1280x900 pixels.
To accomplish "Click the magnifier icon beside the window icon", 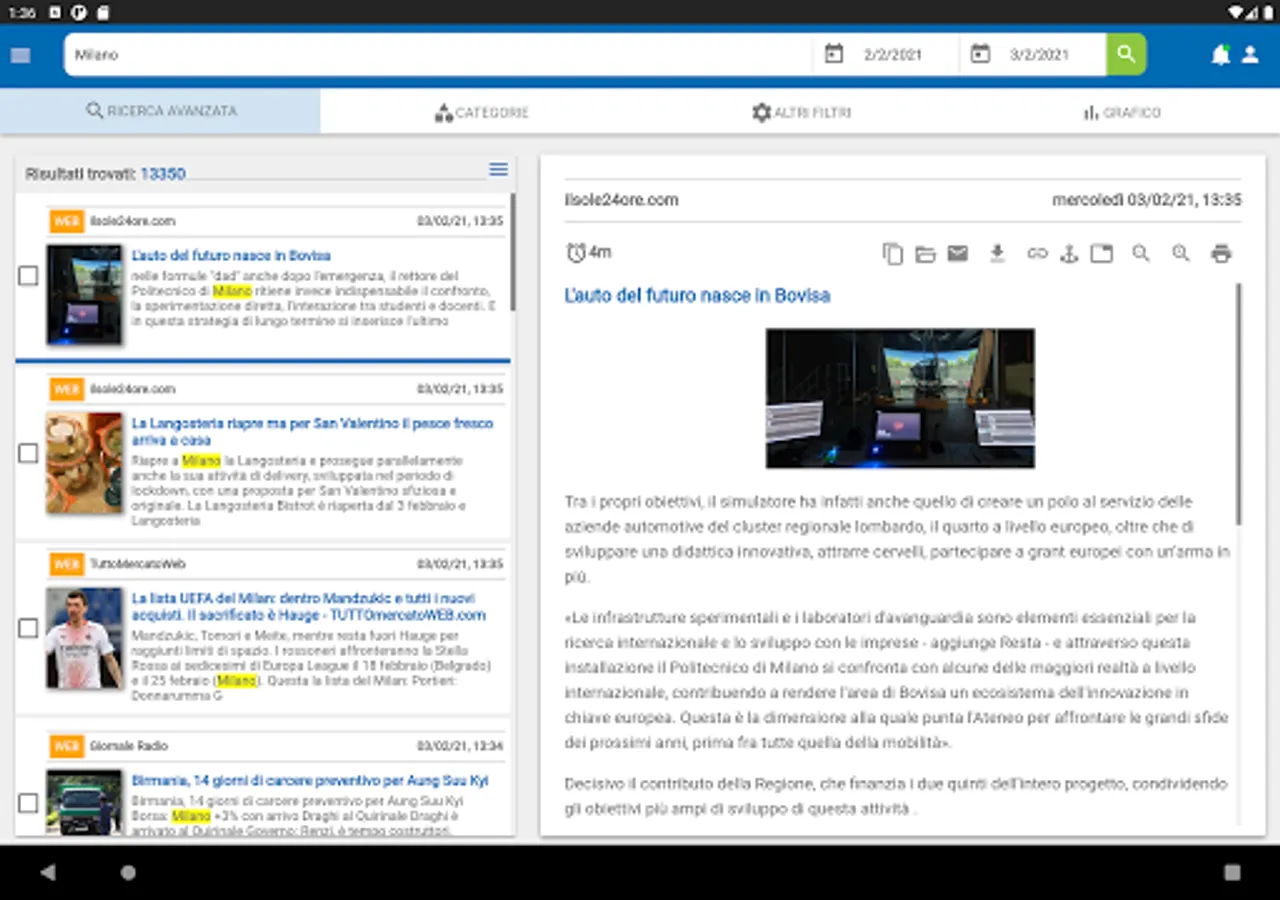I will [x=1141, y=254].
